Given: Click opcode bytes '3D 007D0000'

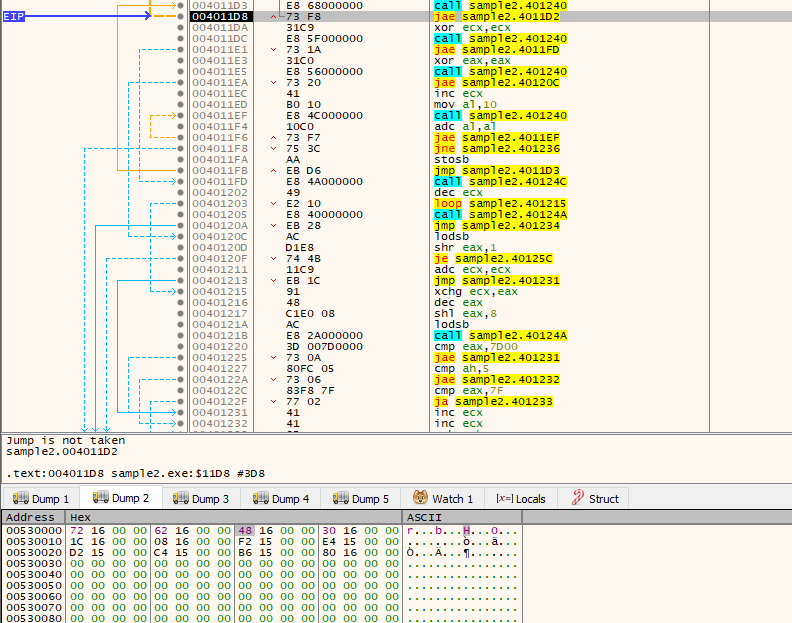Looking at the screenshot, I should [x=324, y=347].
